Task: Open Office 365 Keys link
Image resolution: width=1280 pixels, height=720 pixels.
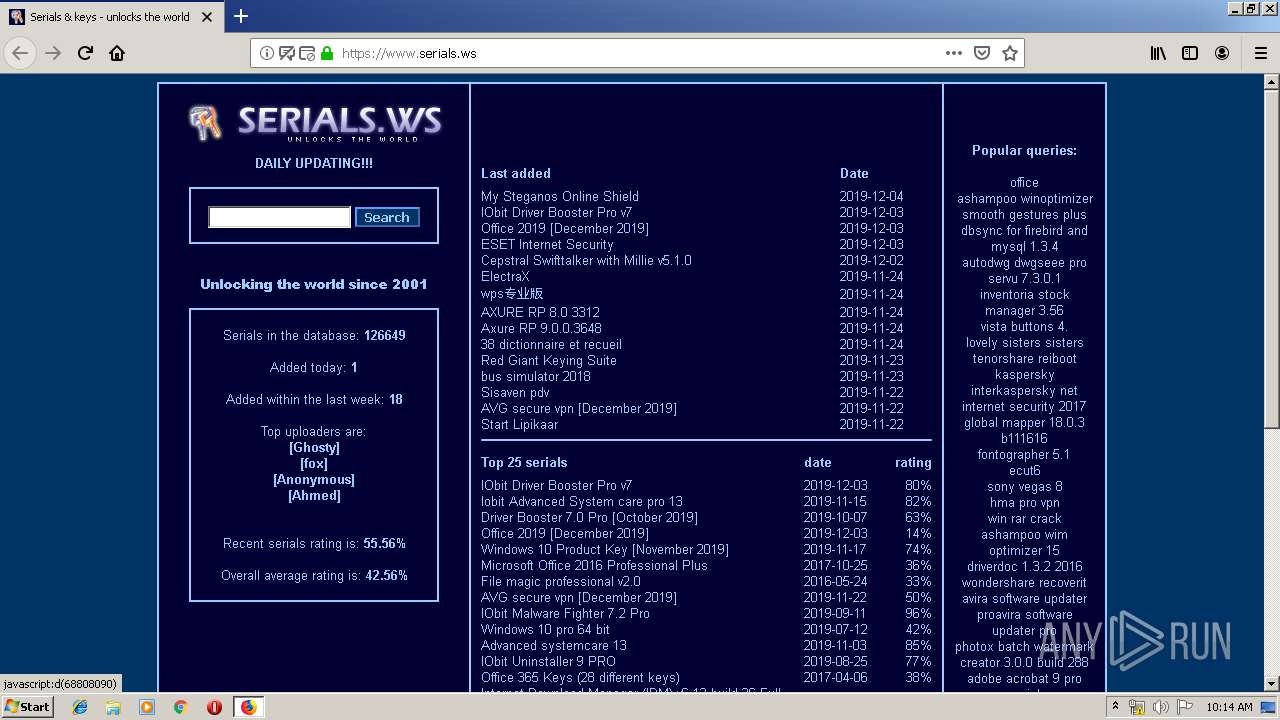Action: click(x=580, y=677)
